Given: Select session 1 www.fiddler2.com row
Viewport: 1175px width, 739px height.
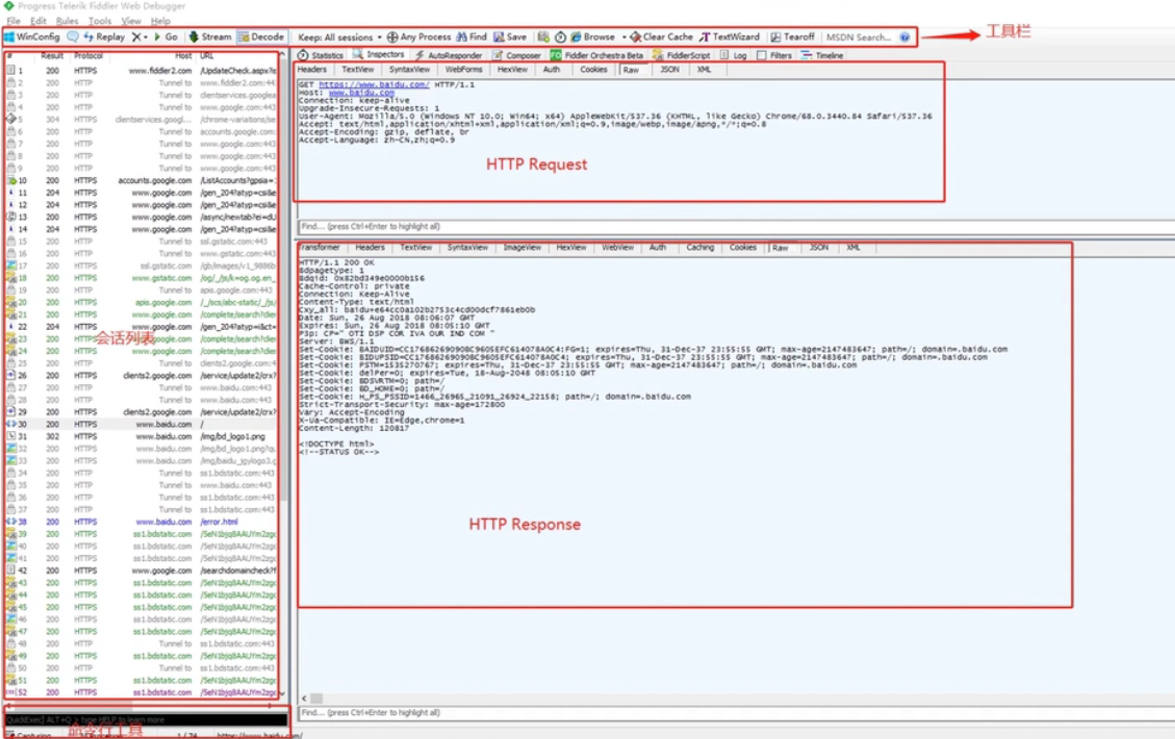Looking at the screenshot, I should point(141,70).
